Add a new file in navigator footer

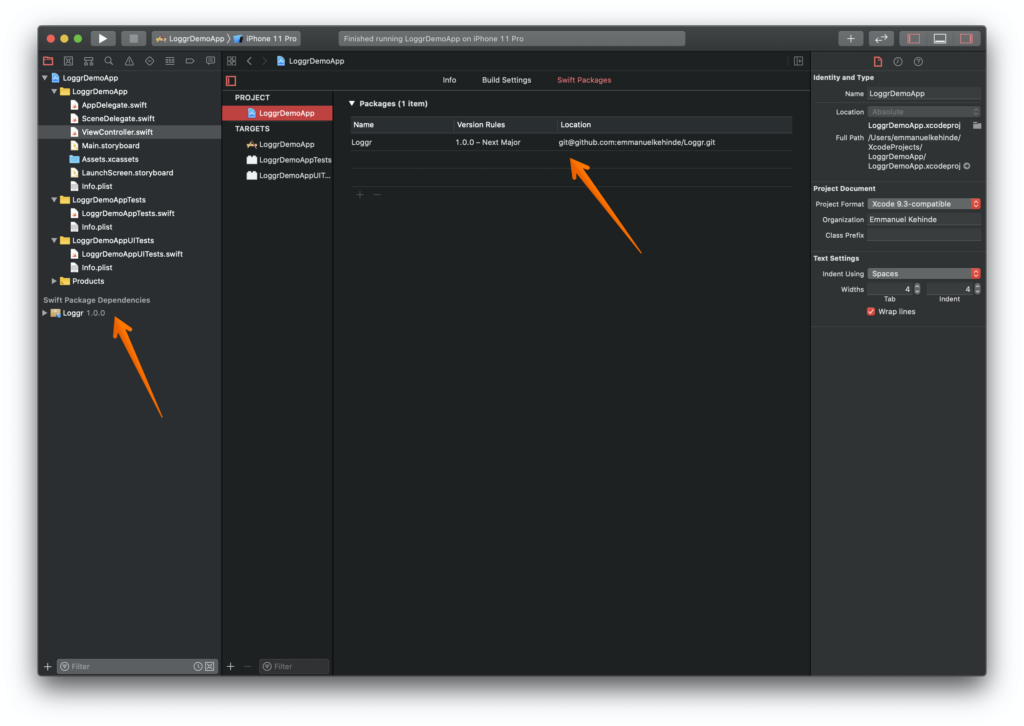pos(48,667)
